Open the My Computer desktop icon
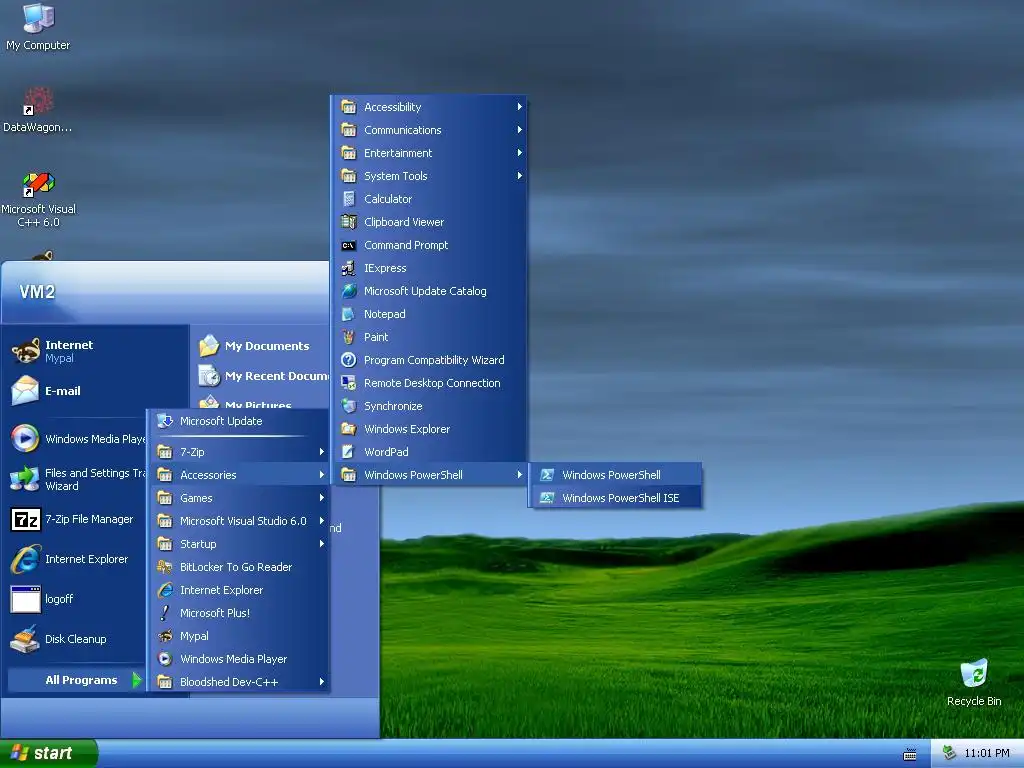1024x768 pixels. (x=38, y=27)
